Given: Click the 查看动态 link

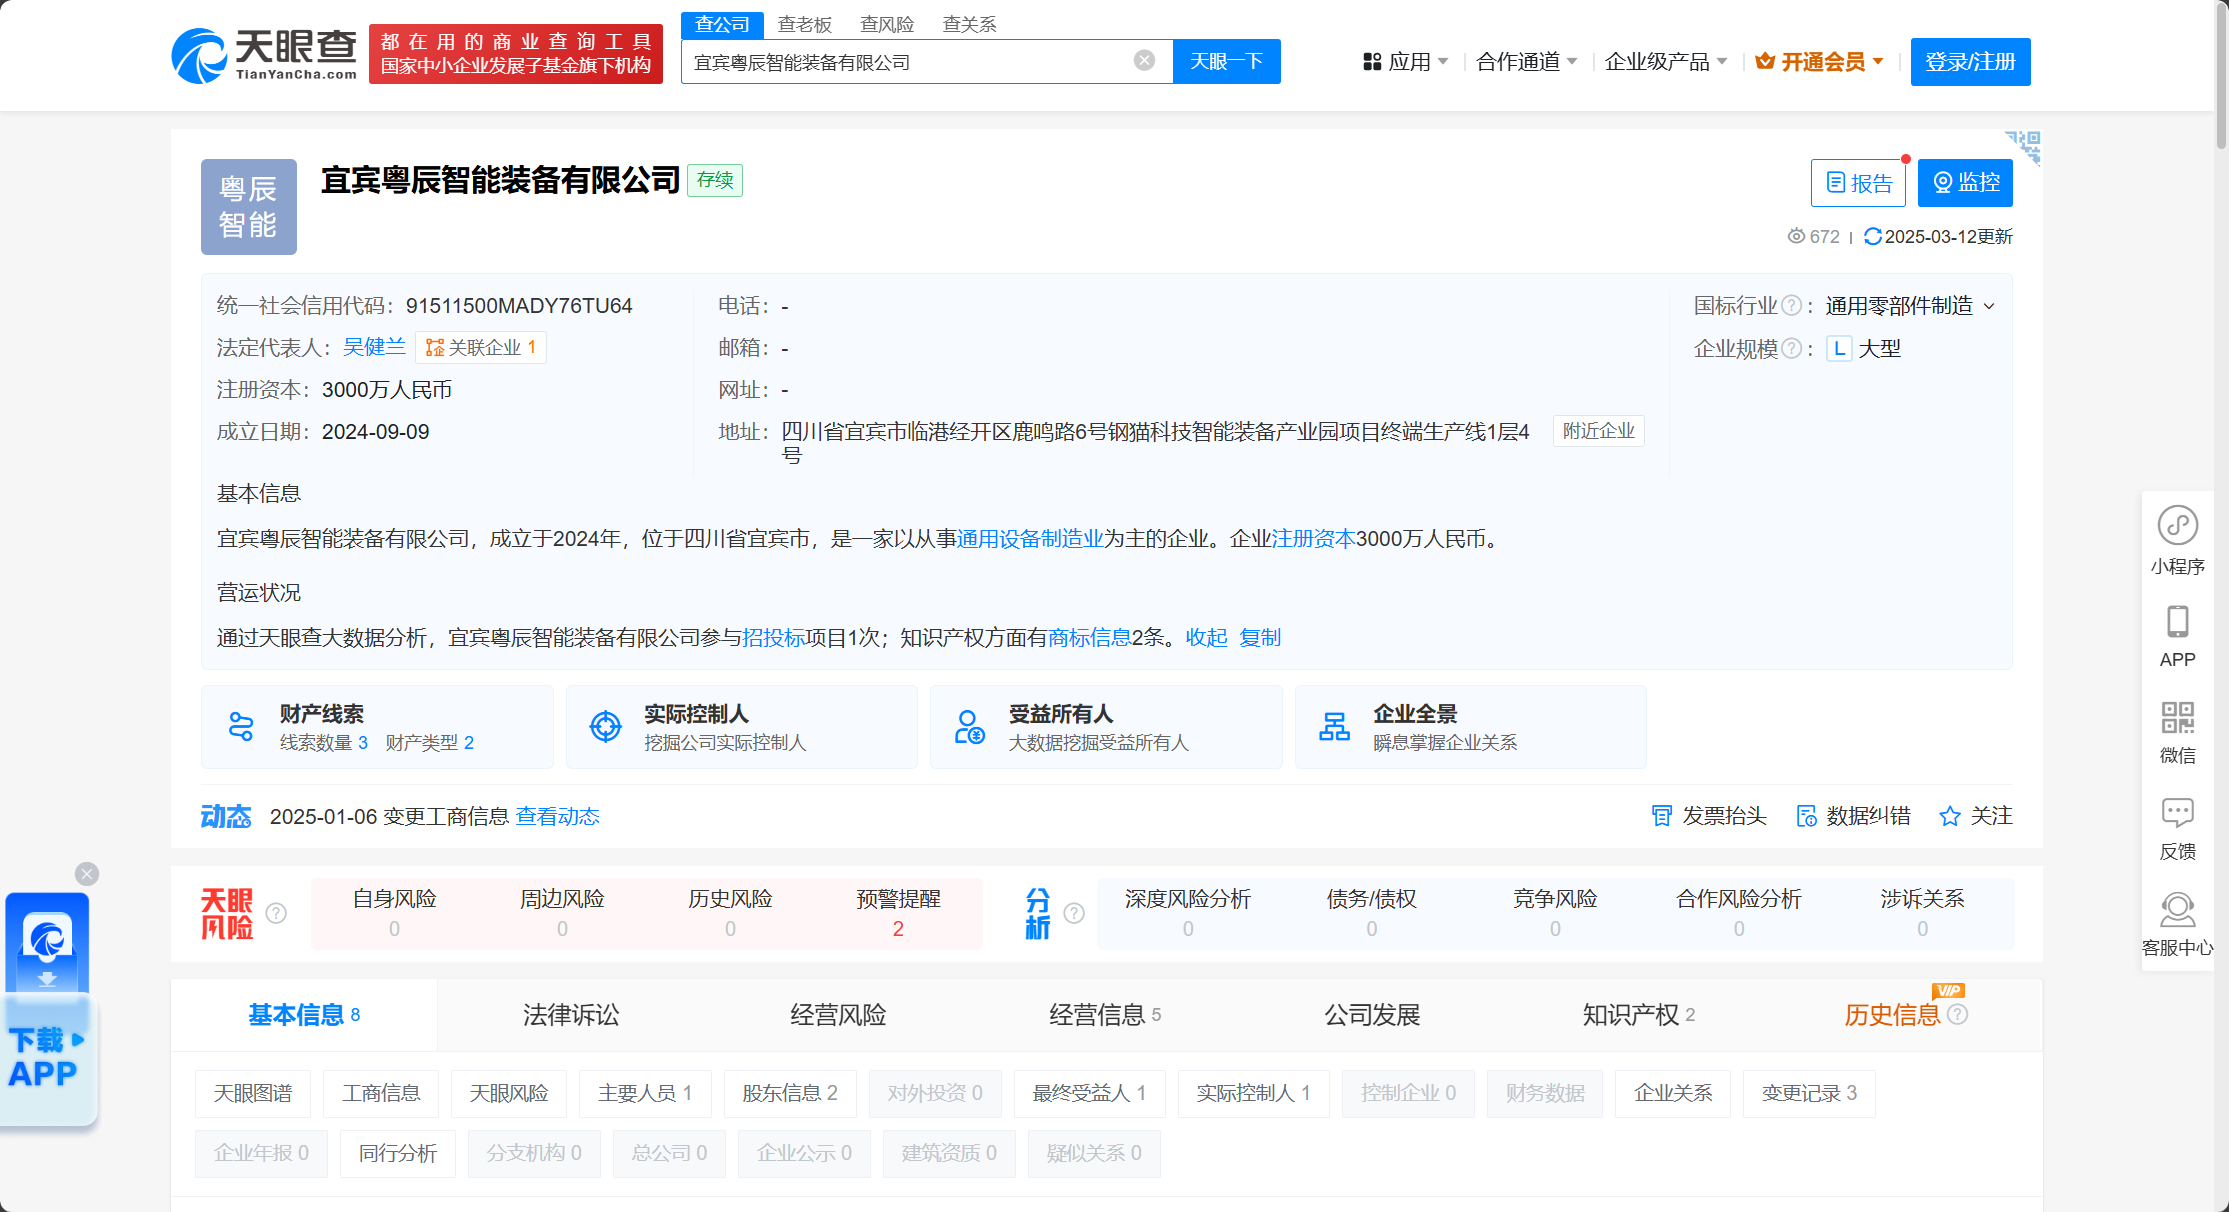Looking at the screenshot, I should (x=558, y=817).
